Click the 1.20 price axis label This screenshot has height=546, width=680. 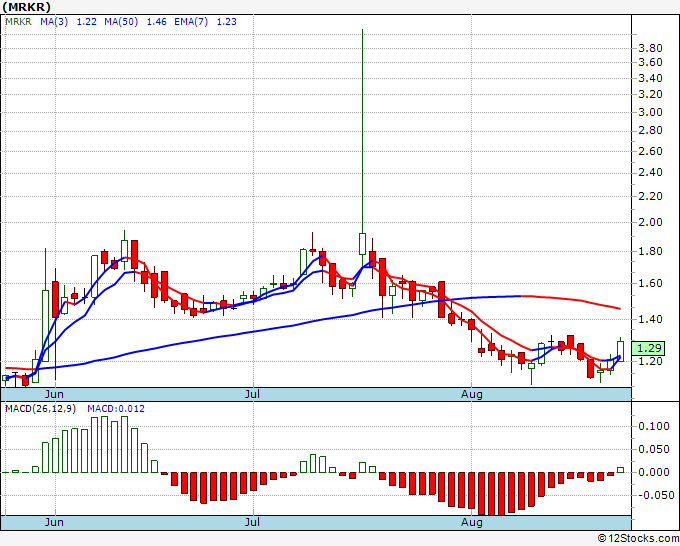tap(651, 361)
